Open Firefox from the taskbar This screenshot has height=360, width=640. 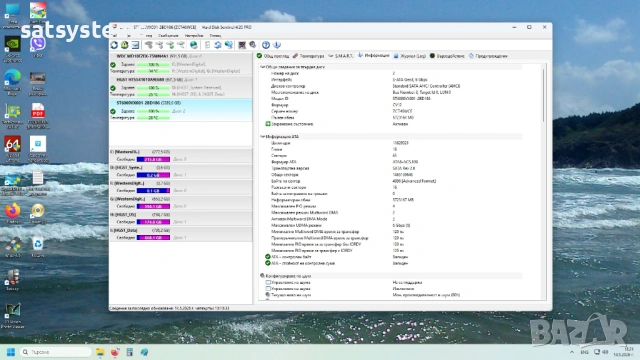[x=115, y=352]
